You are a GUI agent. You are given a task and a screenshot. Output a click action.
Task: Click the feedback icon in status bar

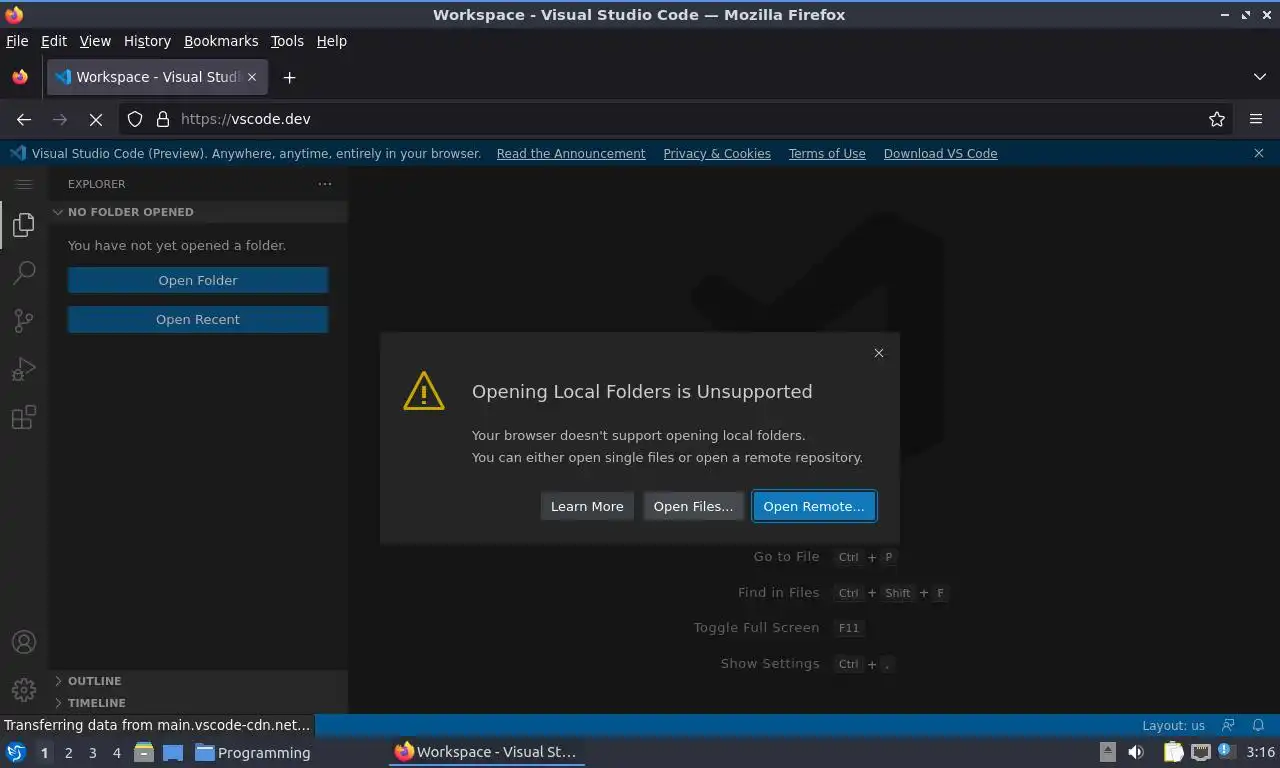1229,725
